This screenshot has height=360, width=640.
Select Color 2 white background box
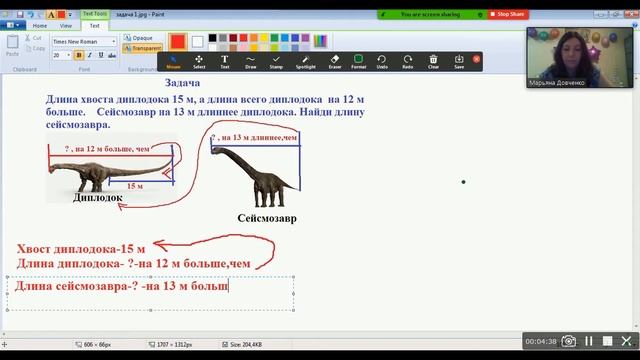click(x=198, y=42)
